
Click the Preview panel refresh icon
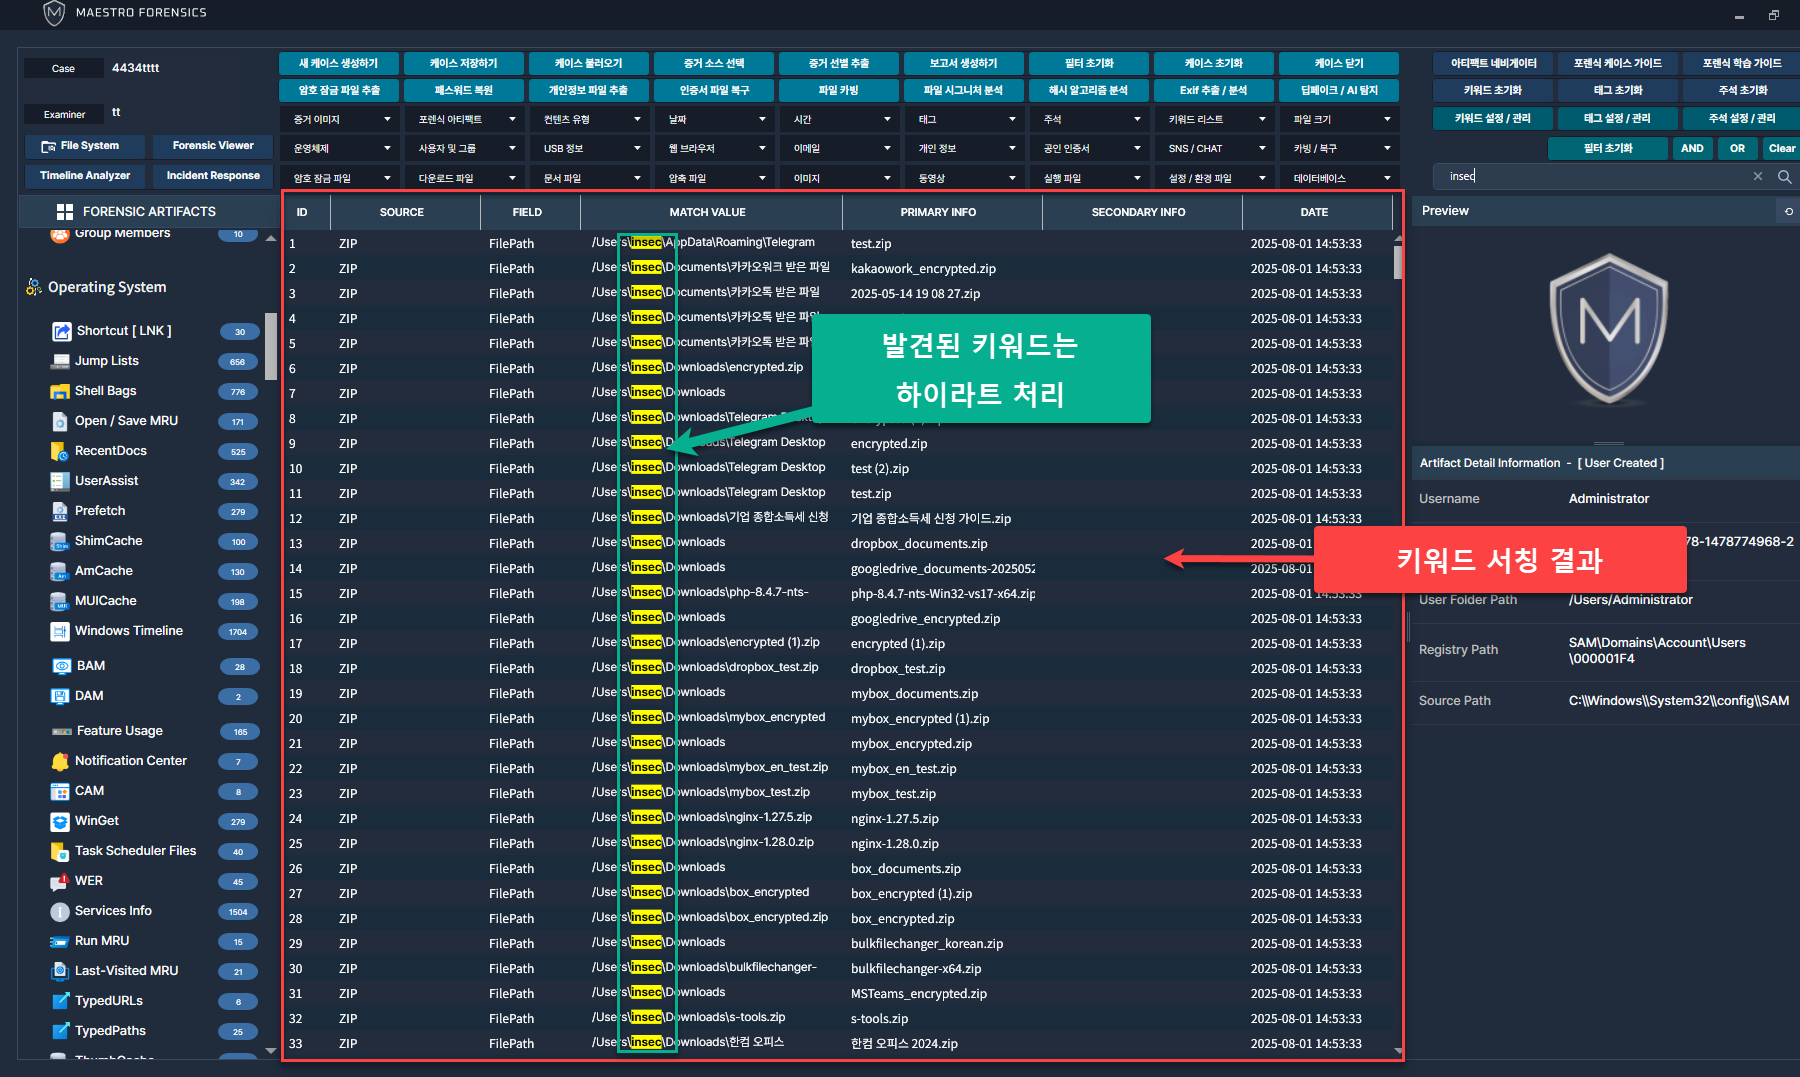1788,212
